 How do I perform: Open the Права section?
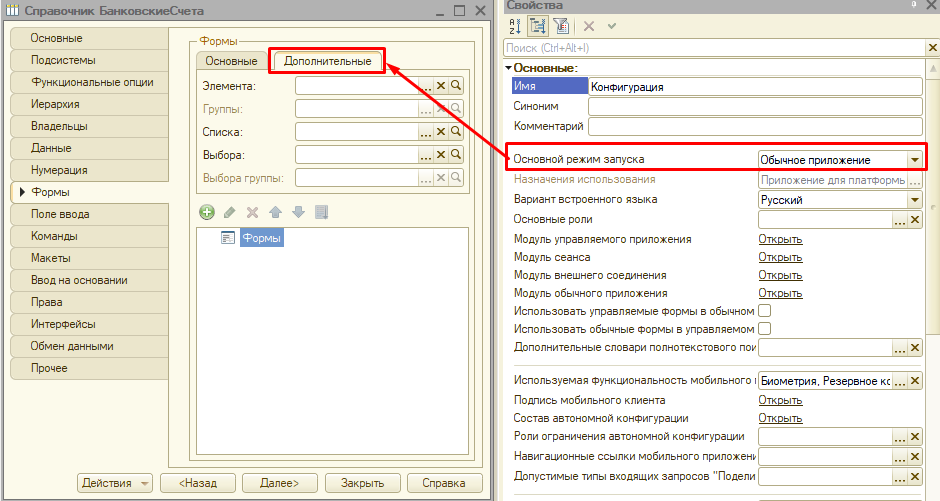tap(89, 302)
